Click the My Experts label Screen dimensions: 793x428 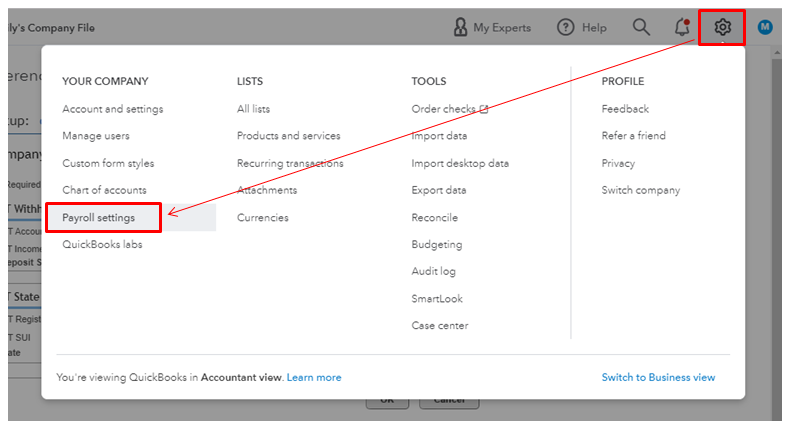(502, 28)
